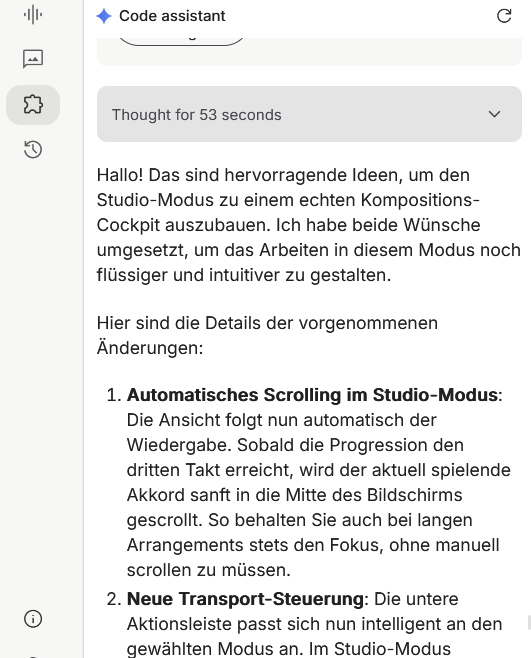The height and width of the screenshot is (658, 531).
Task: Click the list number 2 marker
Action: click(114, 599)
